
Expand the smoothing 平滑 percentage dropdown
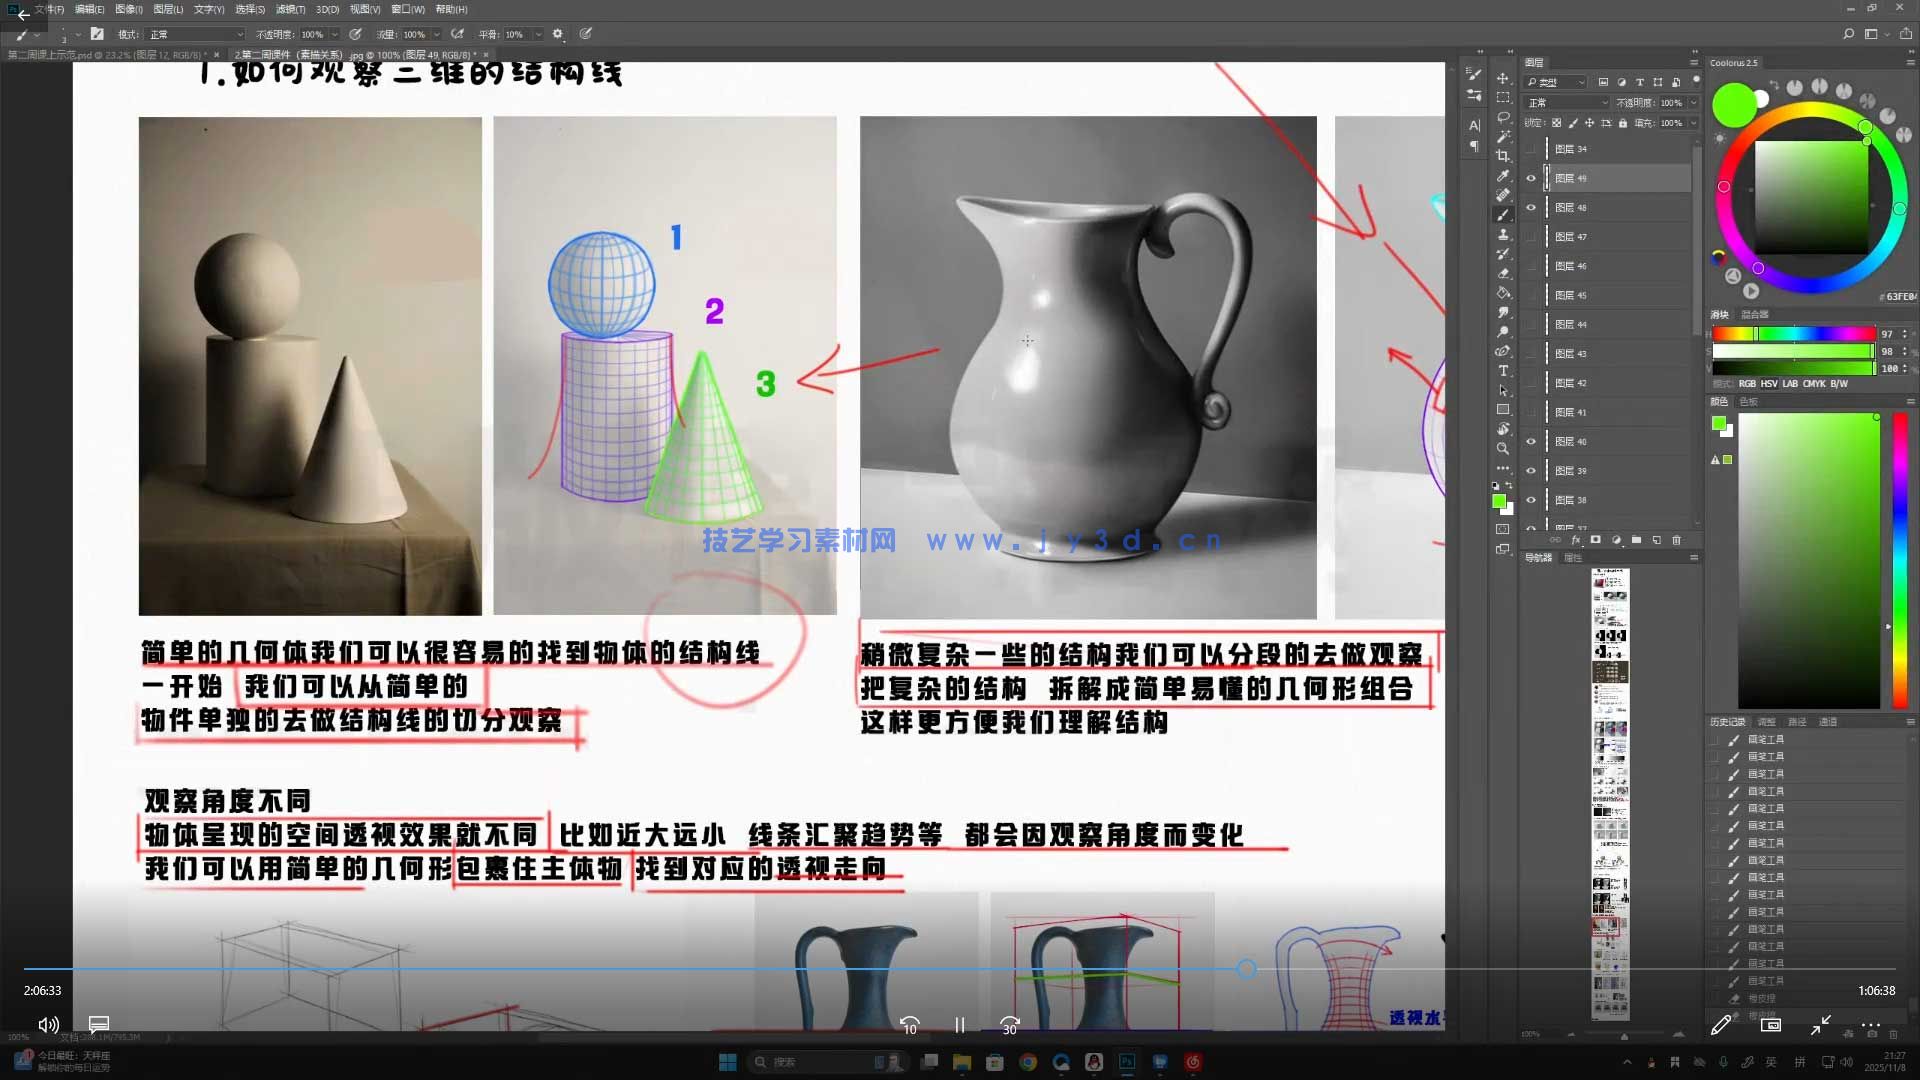pos(538,34)
